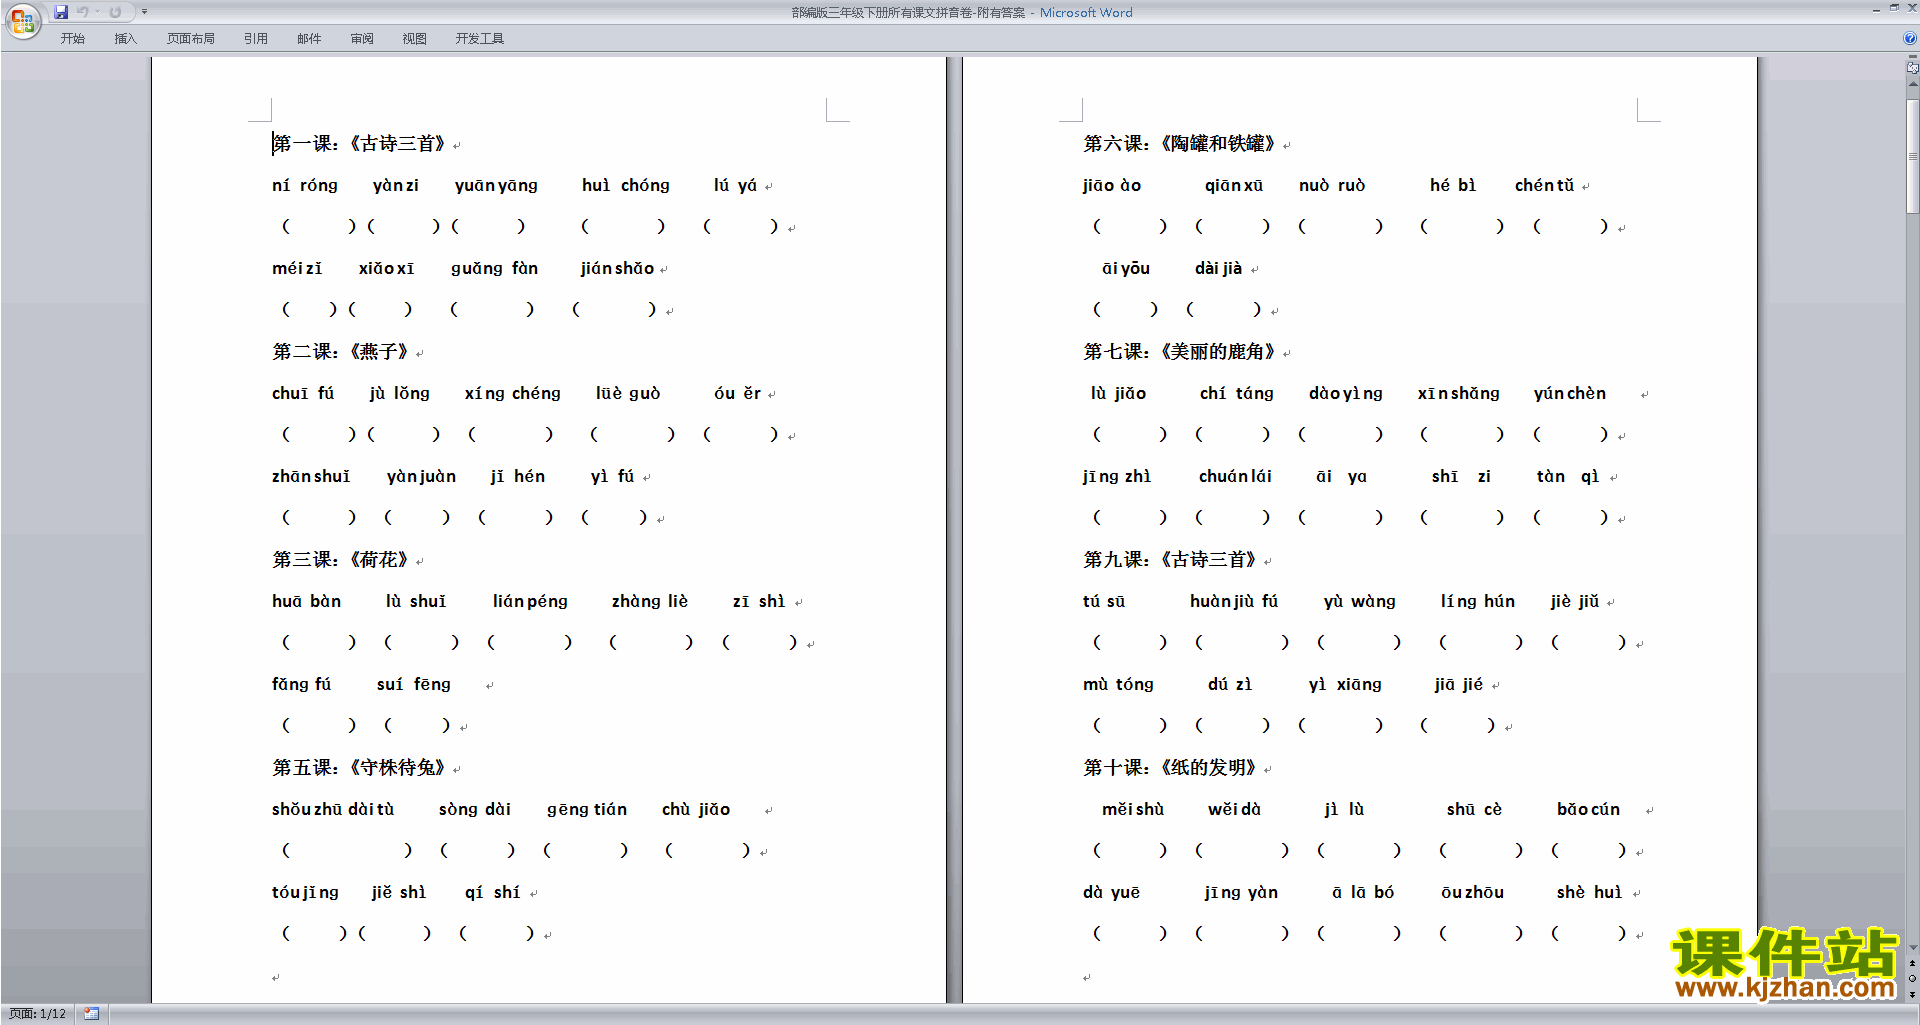Click the pinyin word gēng tián
Image resolution: width=1920 pixels, height=1025 pixels.
pos(587,810)
